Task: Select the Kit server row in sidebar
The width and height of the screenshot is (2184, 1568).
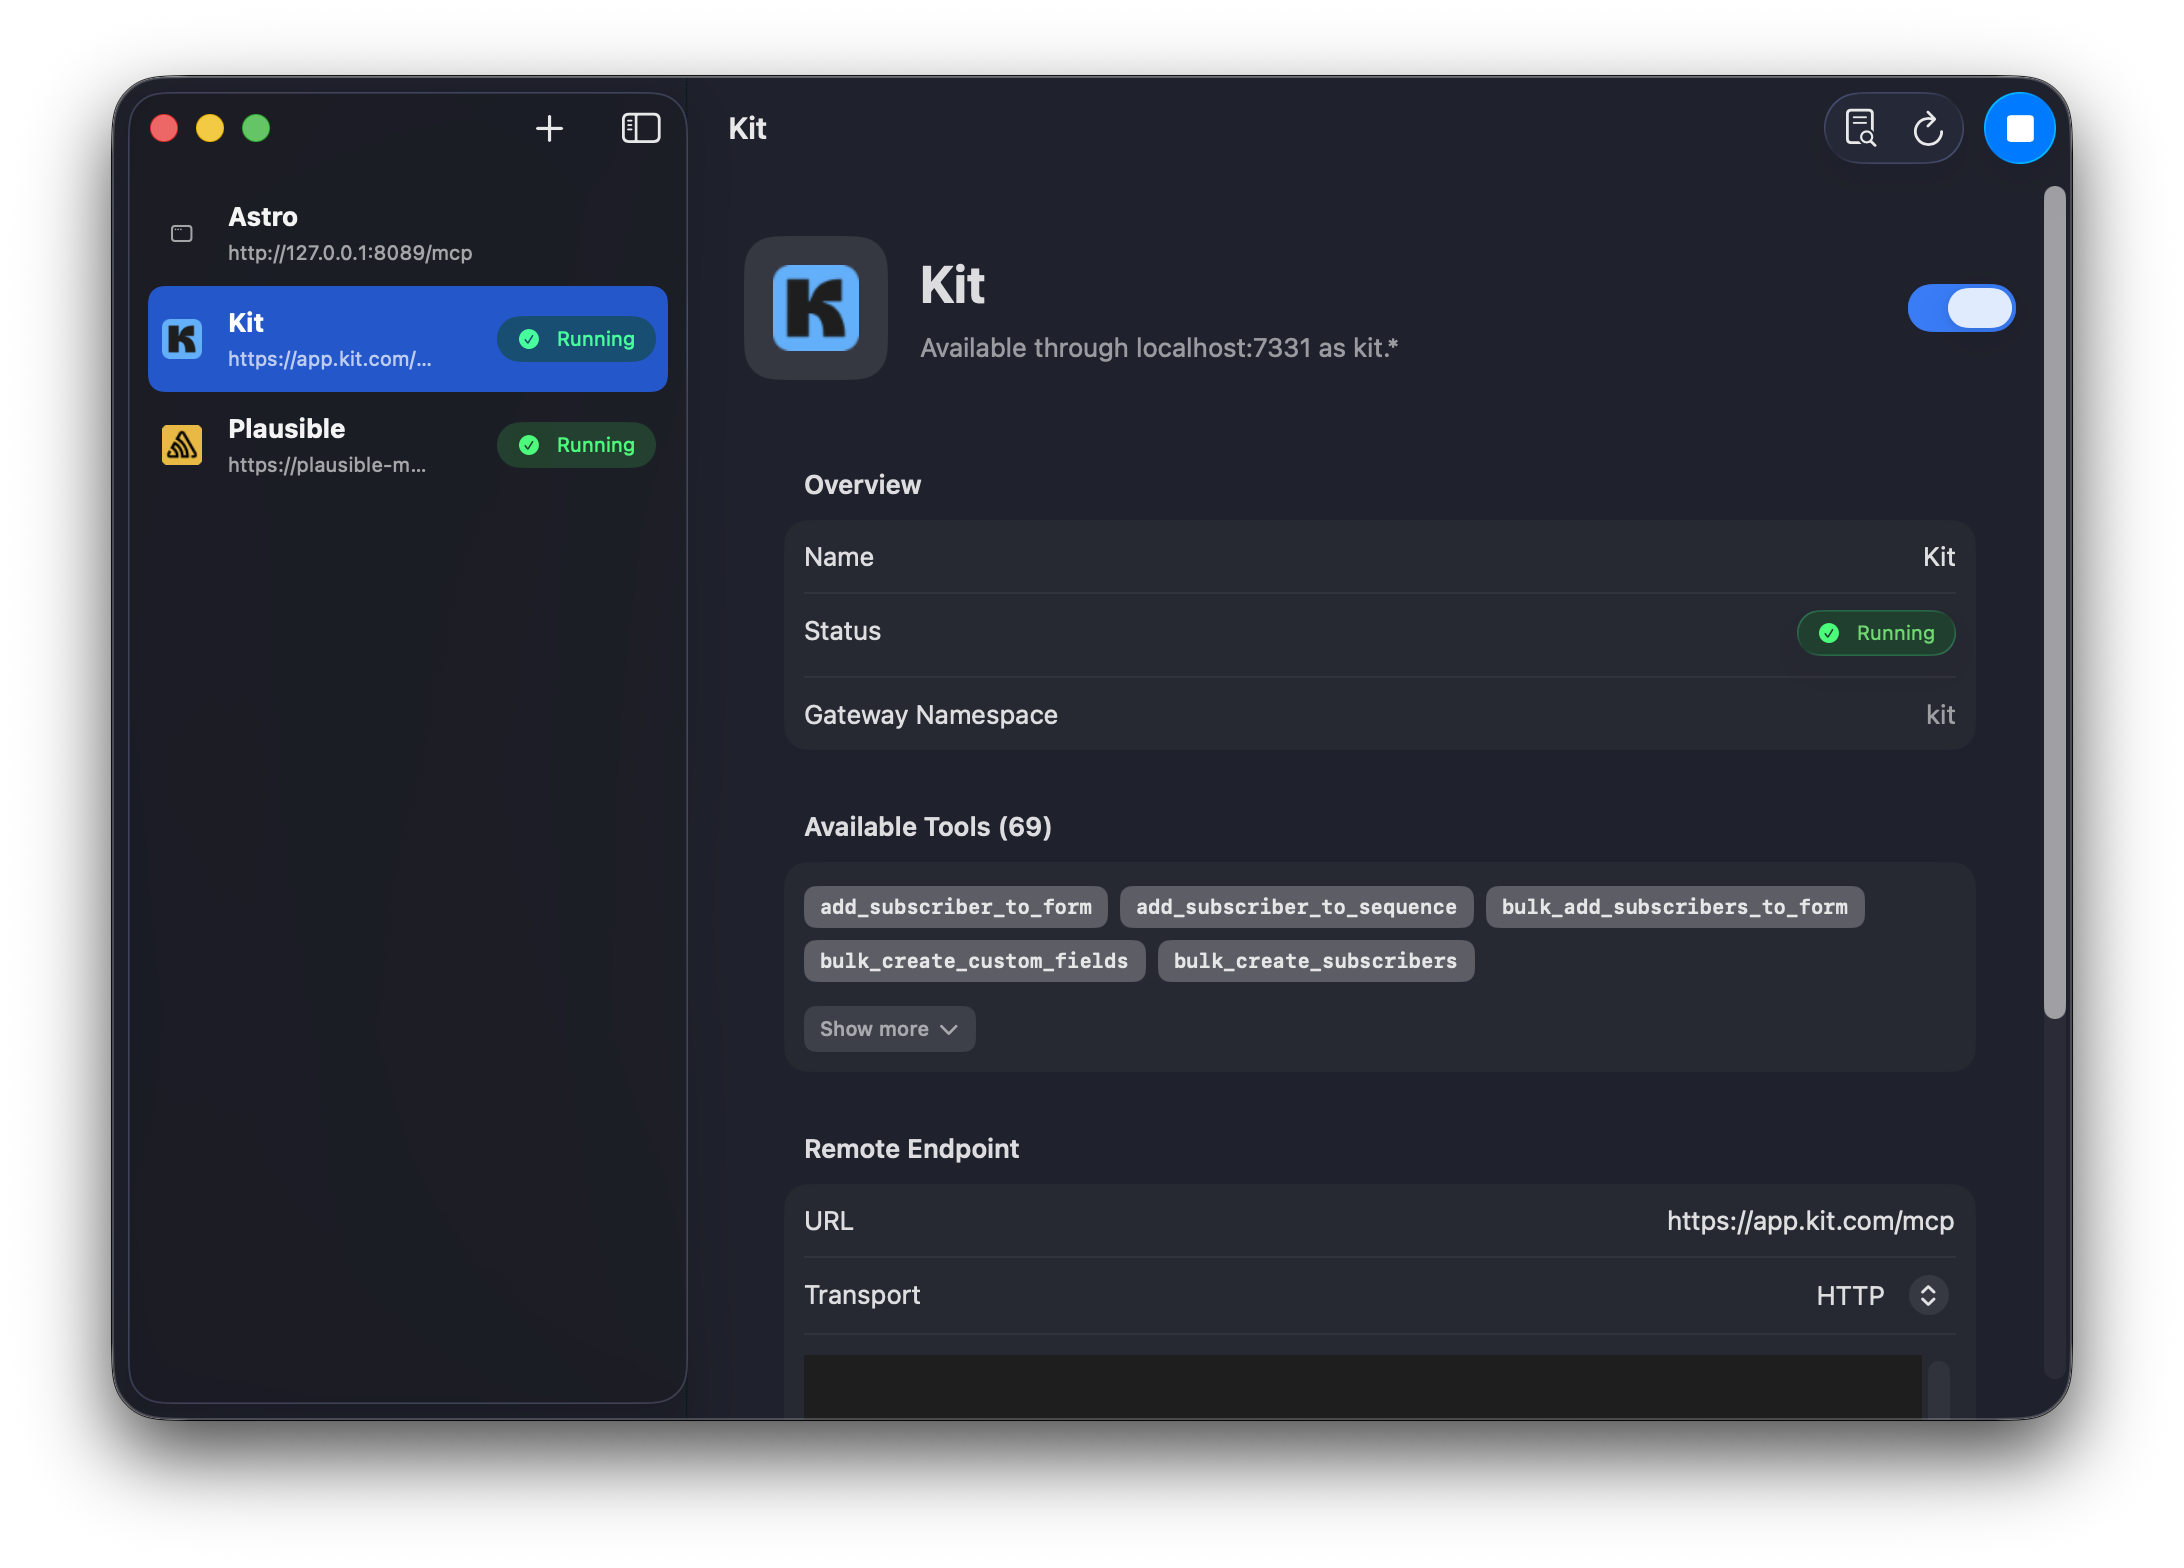Action: point(408,339)
